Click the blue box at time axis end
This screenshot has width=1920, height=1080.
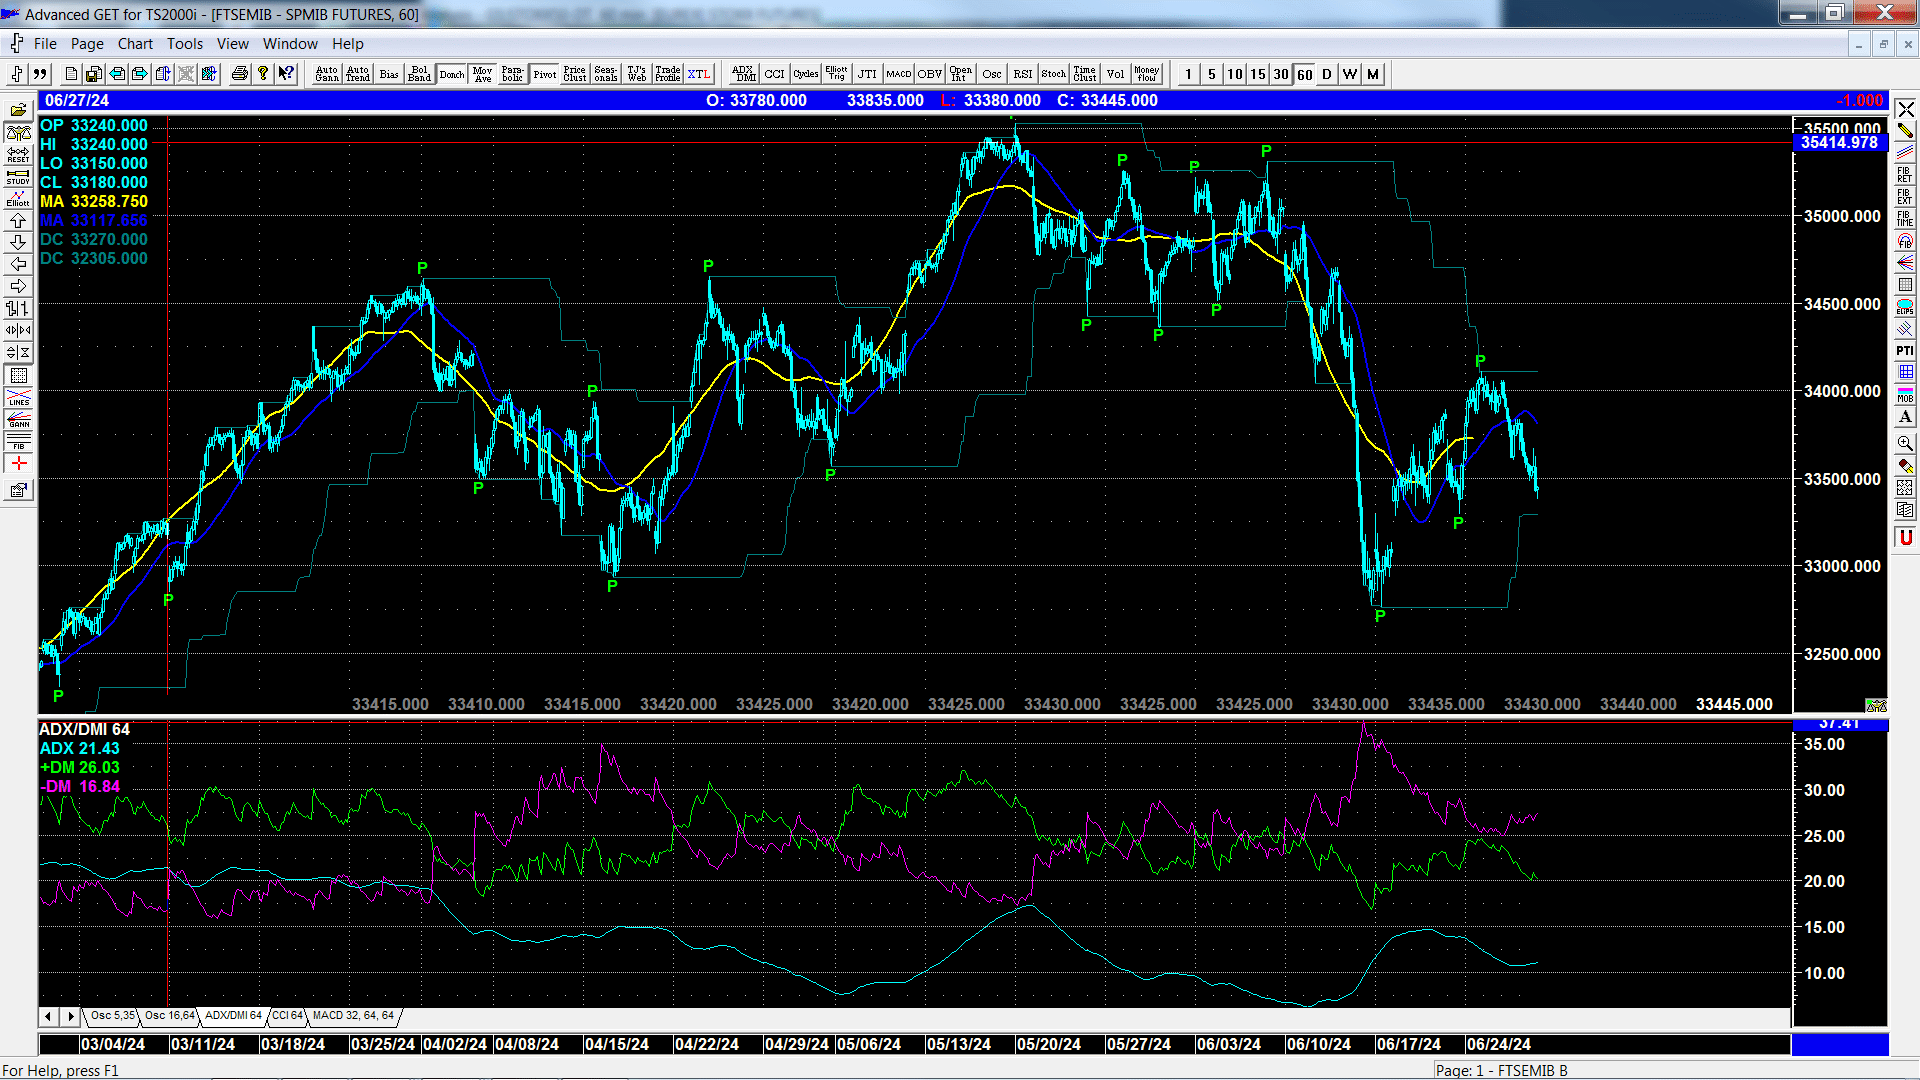coord(1840,1044)
